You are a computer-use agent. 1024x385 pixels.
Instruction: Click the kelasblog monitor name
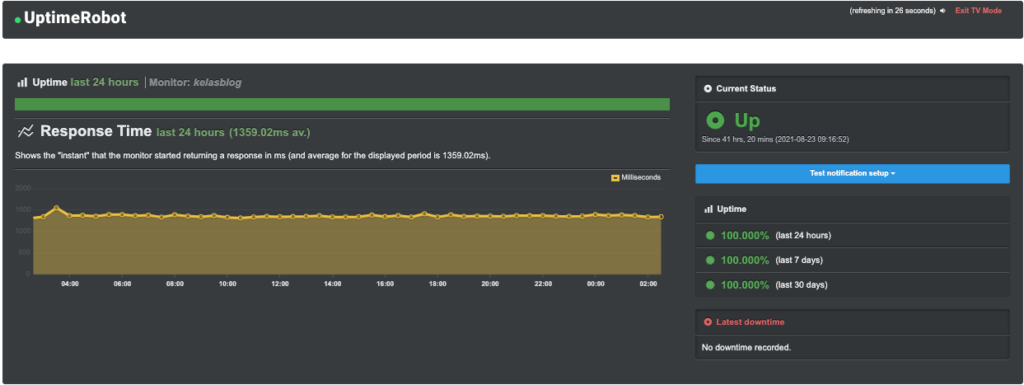tap(217, 82)
